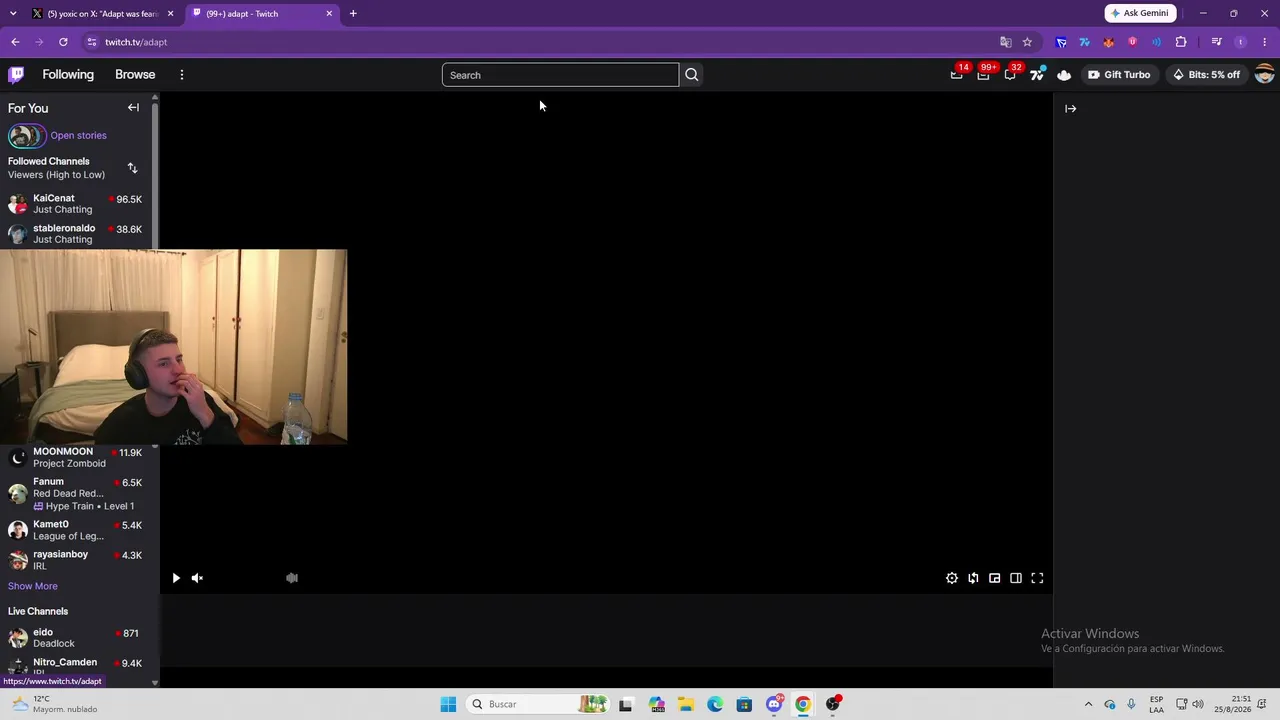
Task: Open the tab search dropdown arrow
Action: pyautogui.click(x=13, y=14)
